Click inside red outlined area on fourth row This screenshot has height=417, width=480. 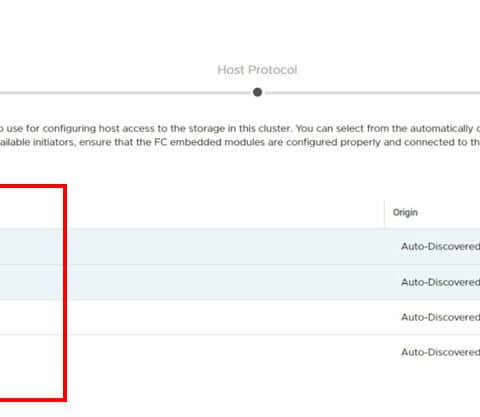32,352
